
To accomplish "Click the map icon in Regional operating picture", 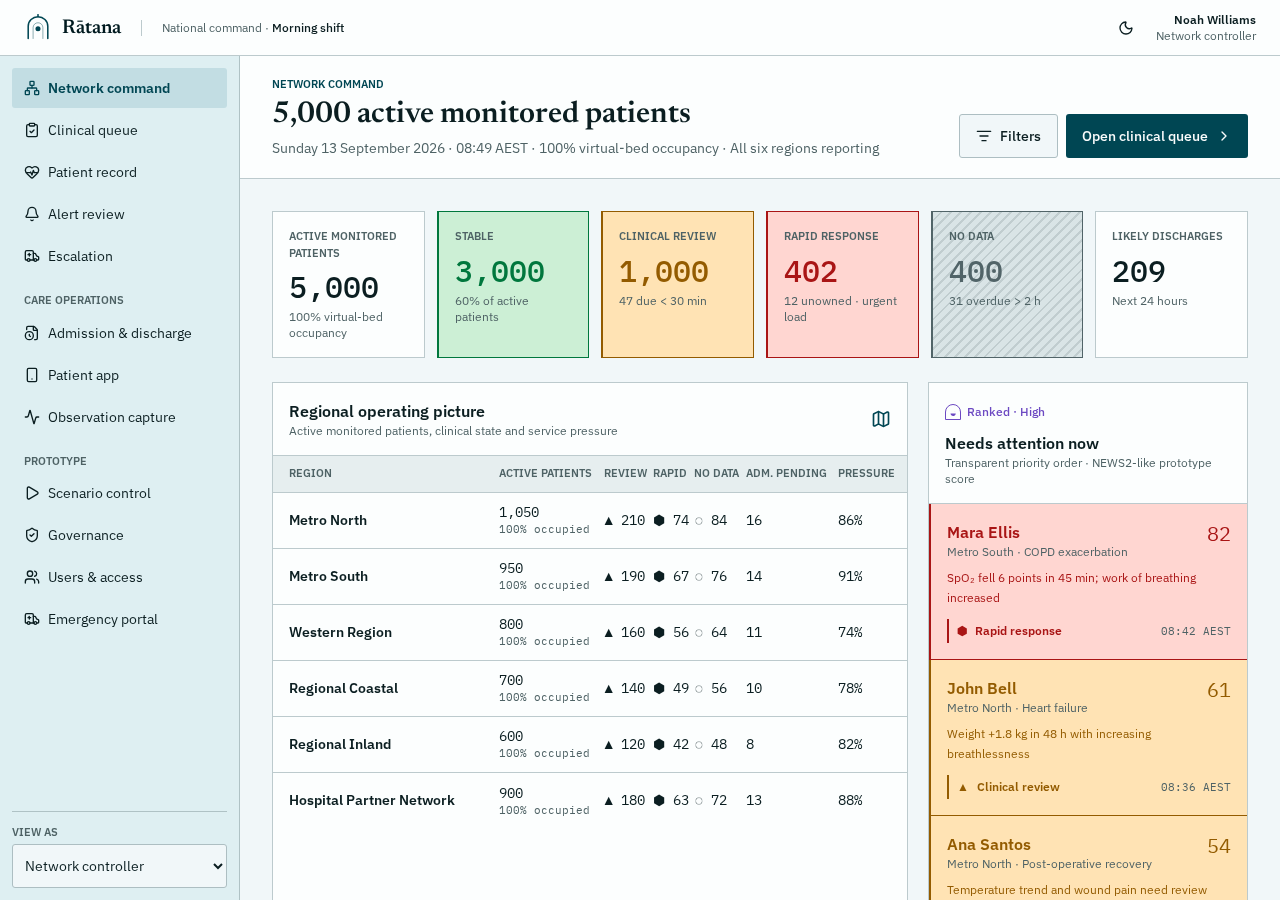I will [x=881, y=419].
